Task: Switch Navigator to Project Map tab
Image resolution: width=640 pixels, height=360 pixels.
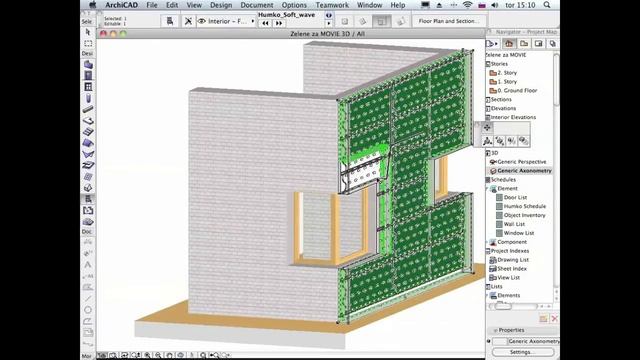Action: pyautogui.click(x=509, y=44)
